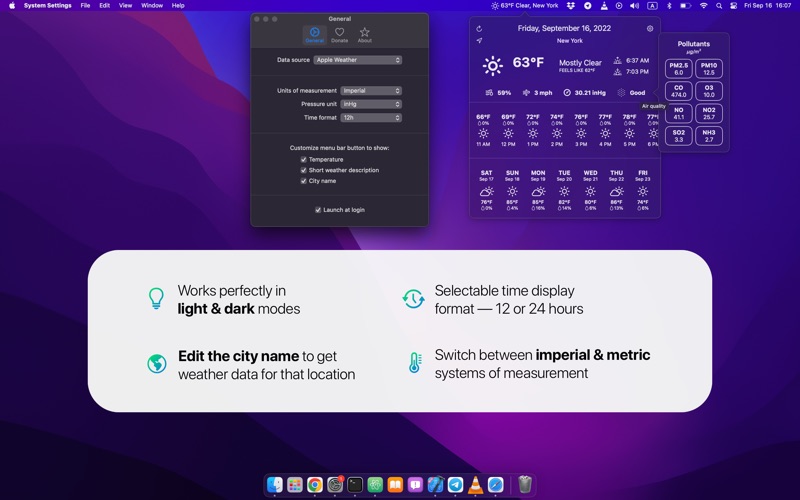This screenshot has height=500, width=800.
Task: Click the SAT partly cloudy forecast icon
Action: pyautogui.click(x=486, y=191)
